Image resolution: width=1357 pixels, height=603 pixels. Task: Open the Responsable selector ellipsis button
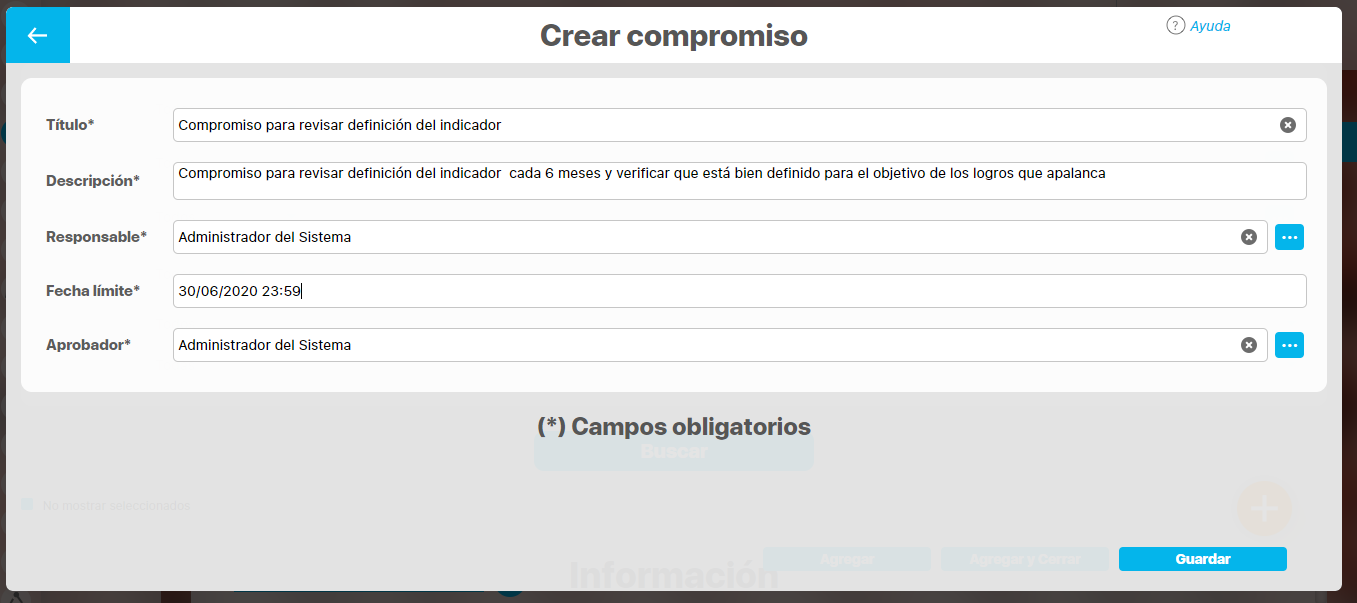(1289, 237)
